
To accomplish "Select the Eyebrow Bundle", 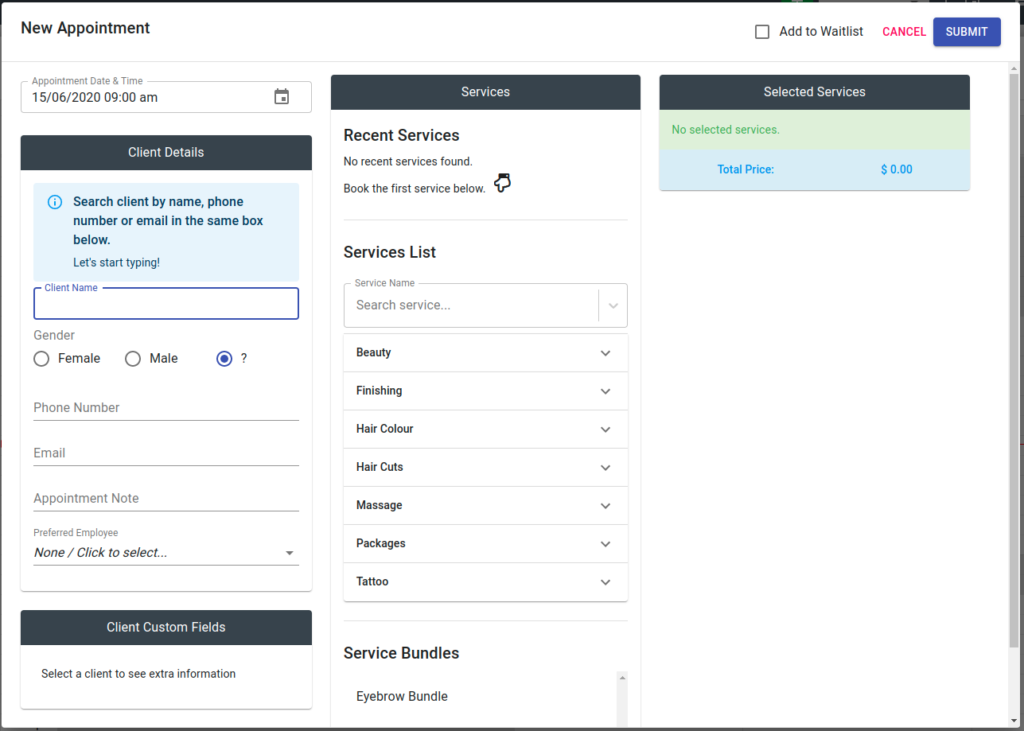I will pyautogui.click(x=401, y=696).
